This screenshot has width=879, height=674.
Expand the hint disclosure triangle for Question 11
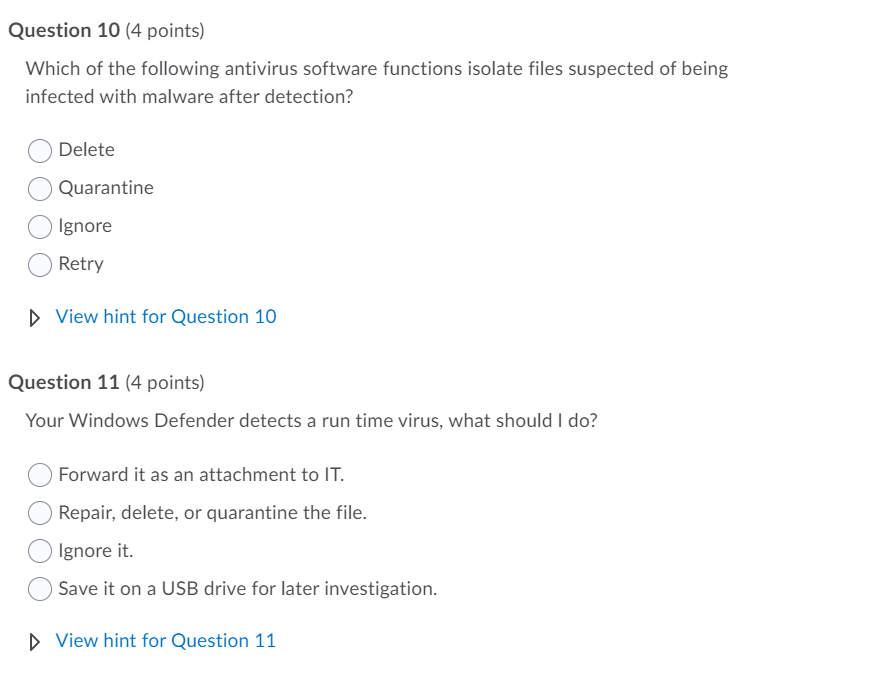pyautogui.click(x=34, y=641)
